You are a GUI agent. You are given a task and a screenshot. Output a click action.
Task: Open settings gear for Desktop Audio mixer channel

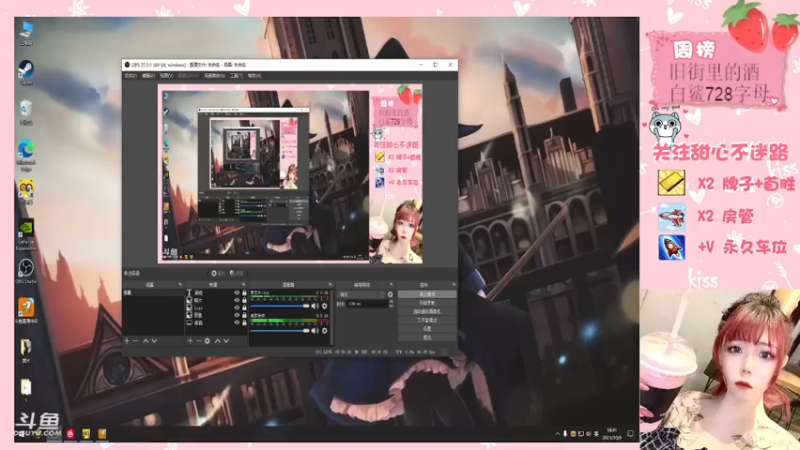click(x=324, y=331)
